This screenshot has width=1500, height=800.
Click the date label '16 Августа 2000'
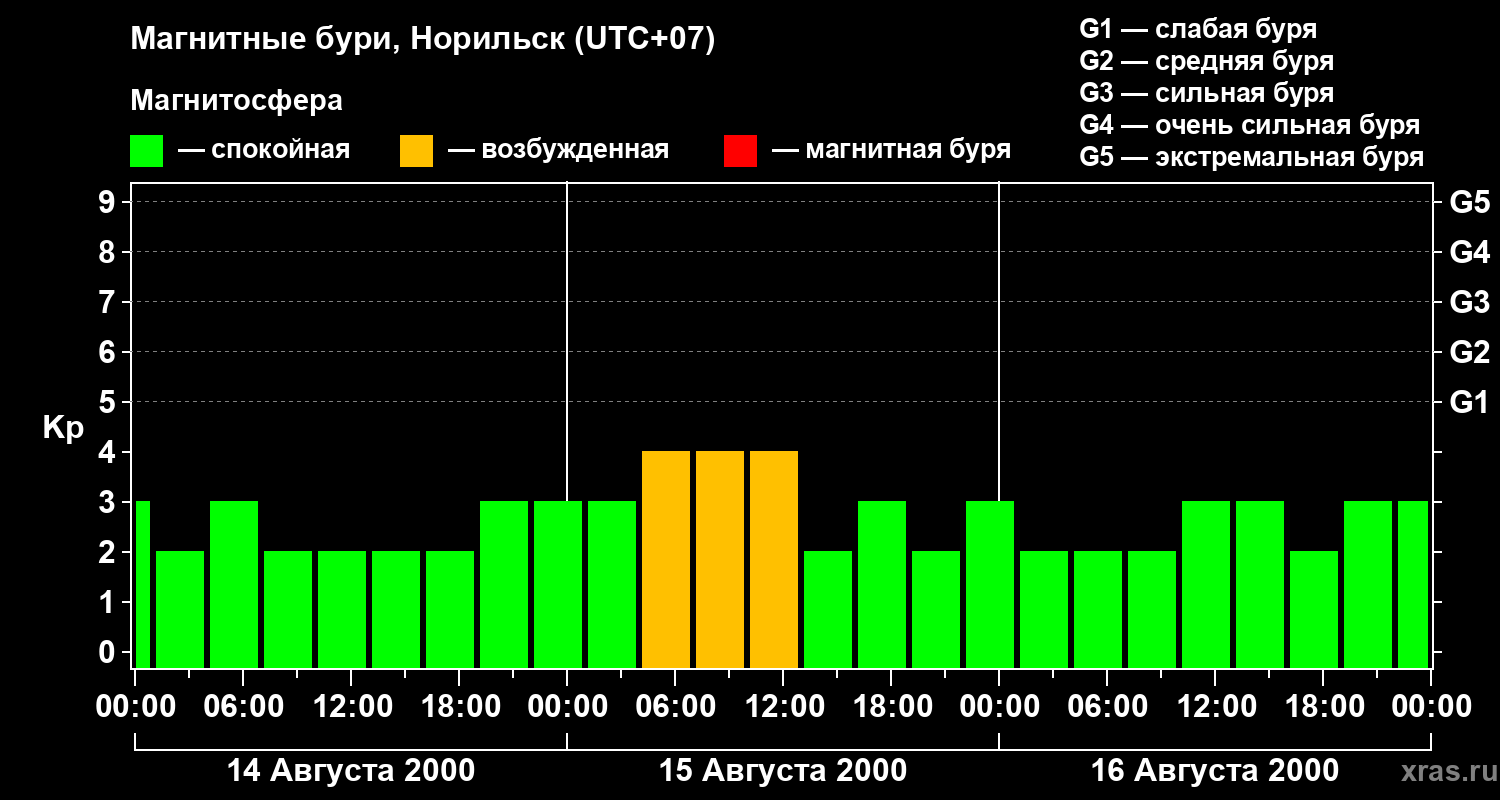[x=1215, y=771]
